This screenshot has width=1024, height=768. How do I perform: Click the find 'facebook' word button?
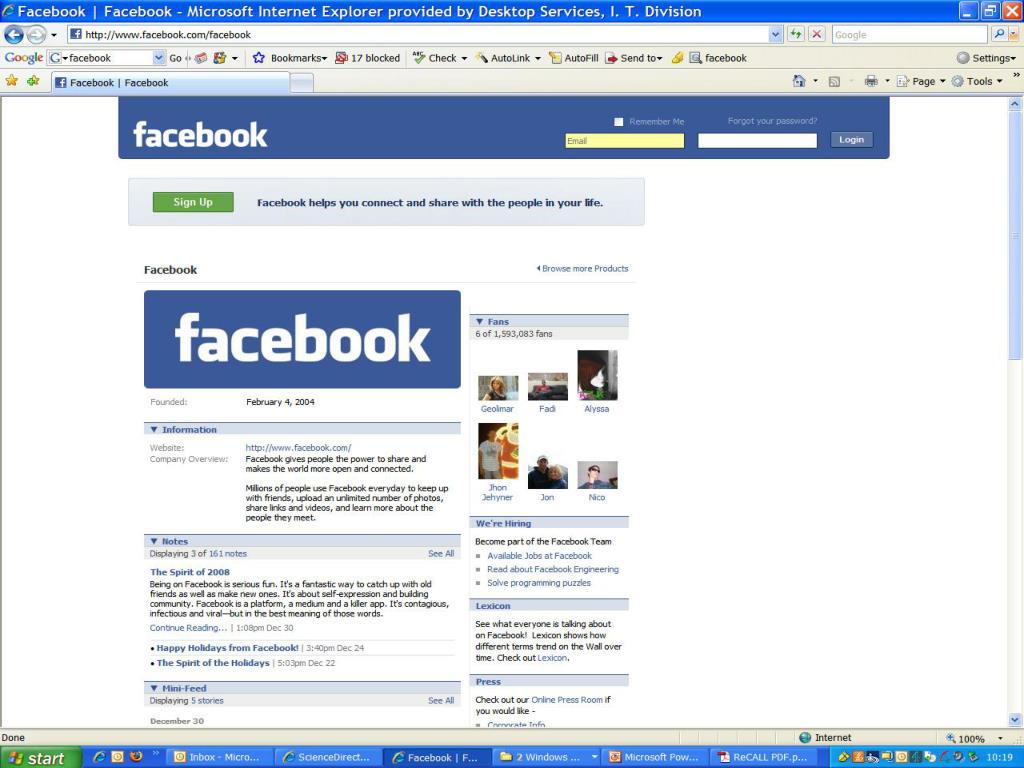pos(718,58)
